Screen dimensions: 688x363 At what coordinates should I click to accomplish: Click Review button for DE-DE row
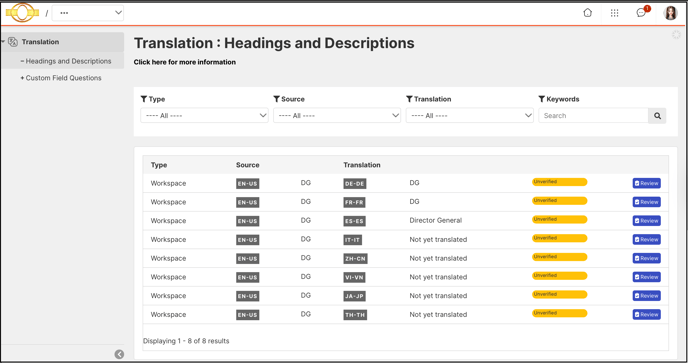646,183
